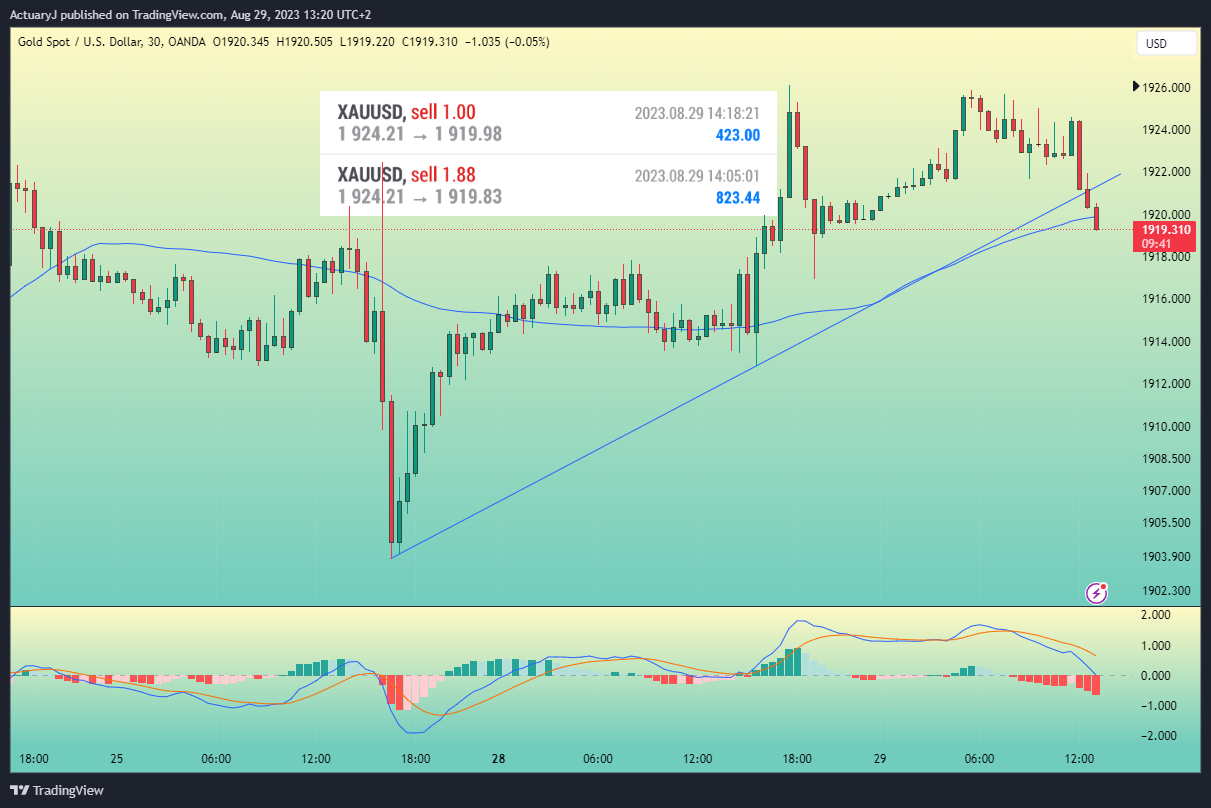Click the profit value 423.00
This screenshot has height=808, width=1211.
(x=738, y=135)
